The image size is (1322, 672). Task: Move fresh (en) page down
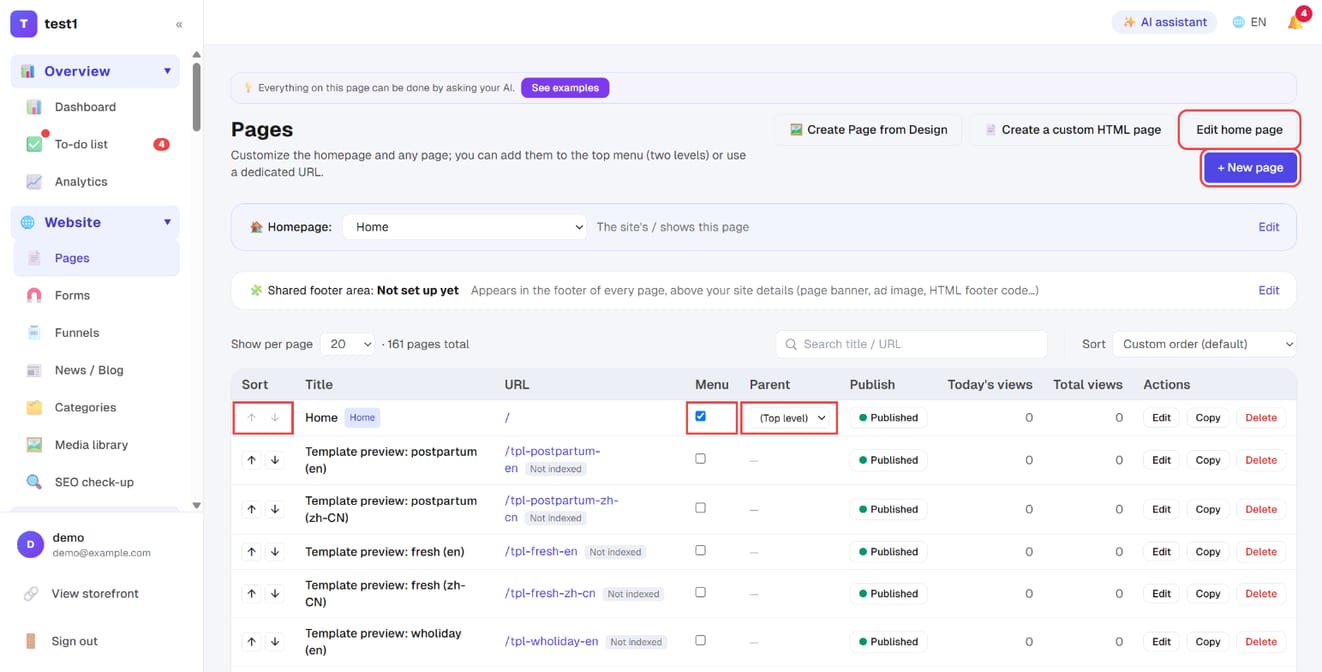point(275,552)
